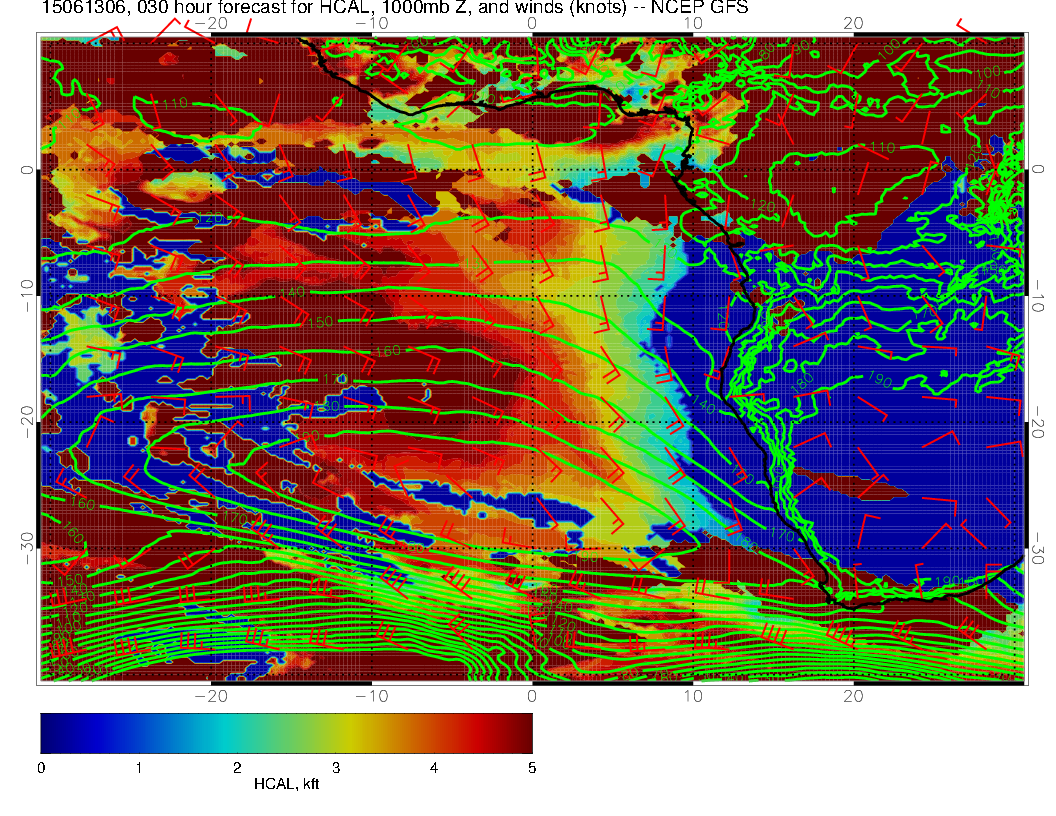The height and width of the screenshot is (816, 1056).
Task: Click the left axis latitude label '-30'
Action: tap(26, 549)
